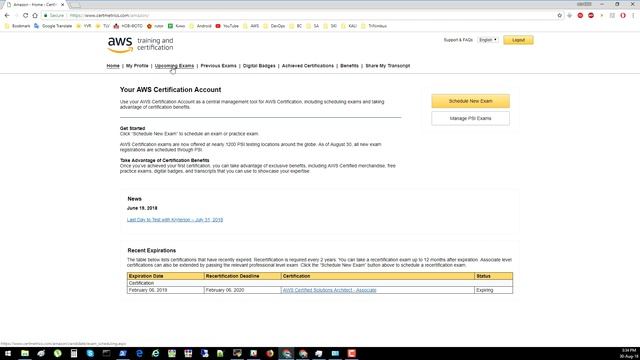Click the browser address bar URL

point(109,16)
